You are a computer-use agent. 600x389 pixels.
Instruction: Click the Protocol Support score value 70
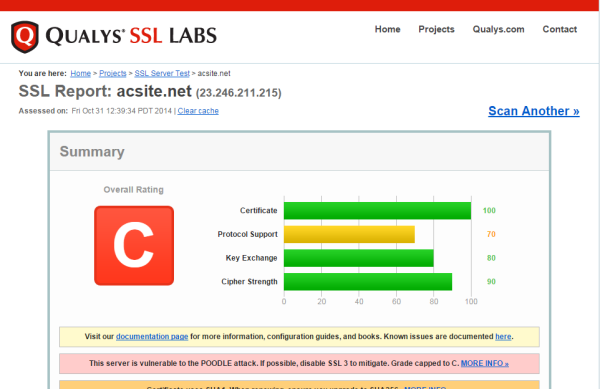pyautogui.click(x=491, y=234)
